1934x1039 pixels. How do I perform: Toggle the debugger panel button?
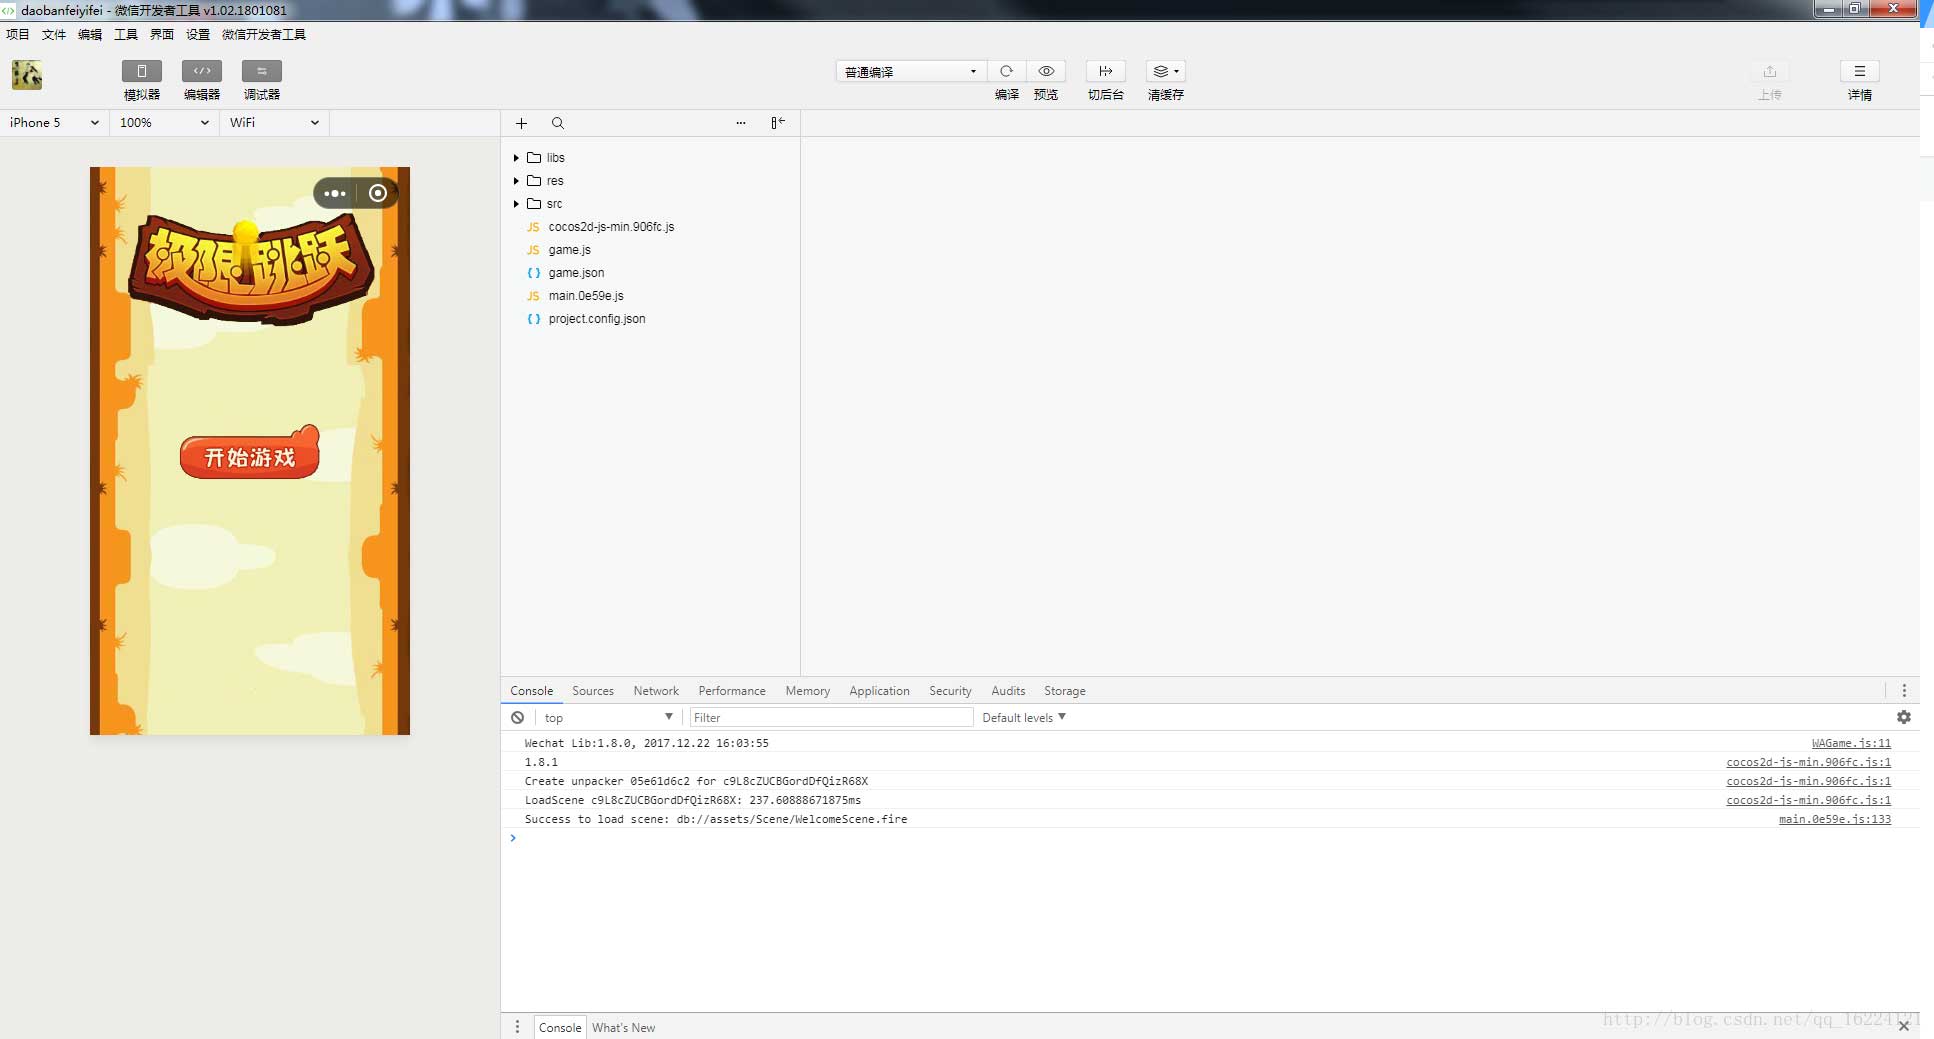pos(261,71)
